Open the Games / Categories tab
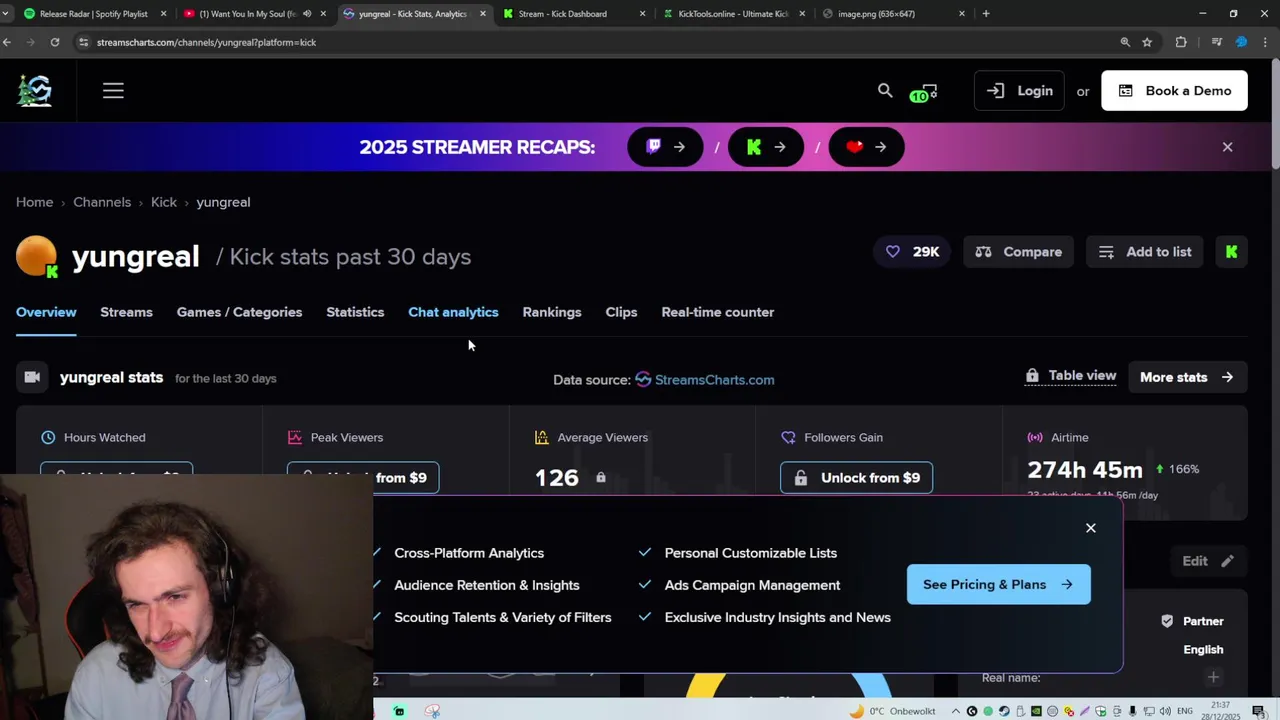Image resolution: width=1280 pixels, height=720 pixels. pos(239,312)
